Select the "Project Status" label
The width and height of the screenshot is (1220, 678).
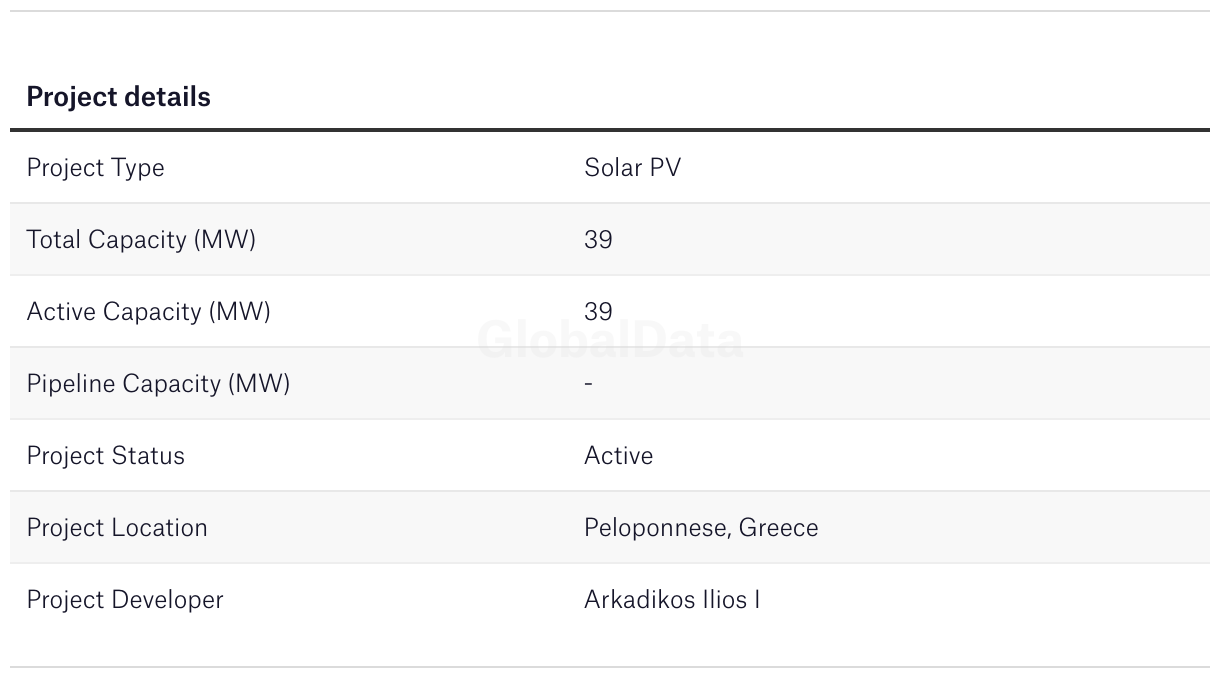point(105,456)
